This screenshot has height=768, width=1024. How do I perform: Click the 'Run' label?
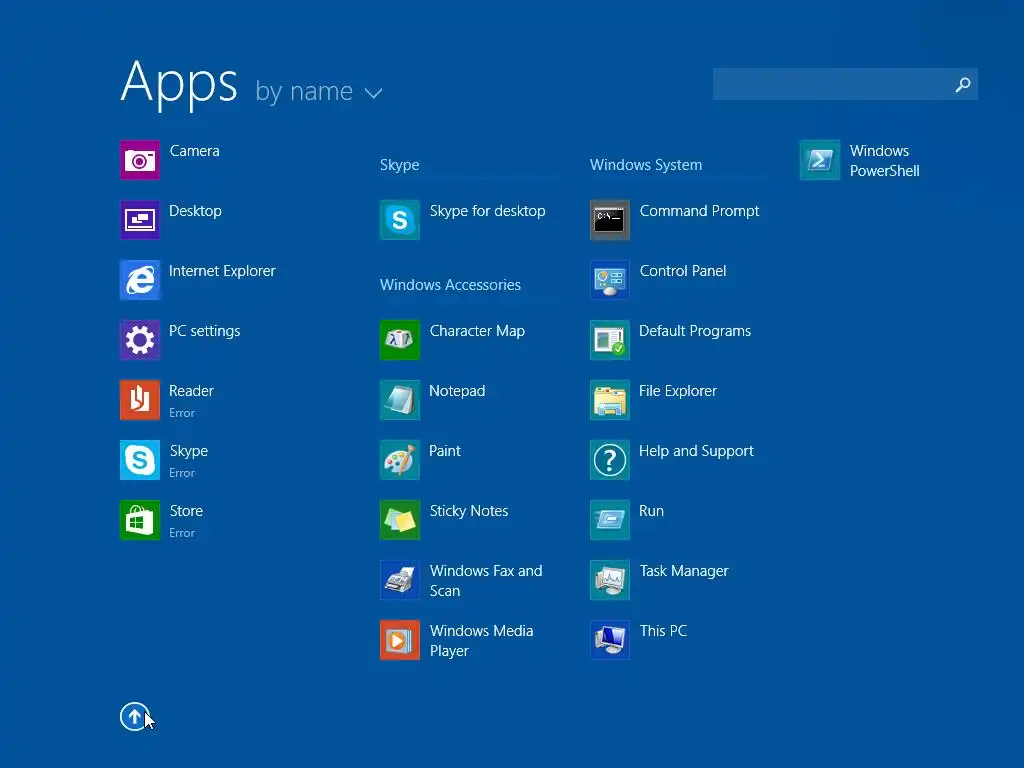(x=651, y=511)
